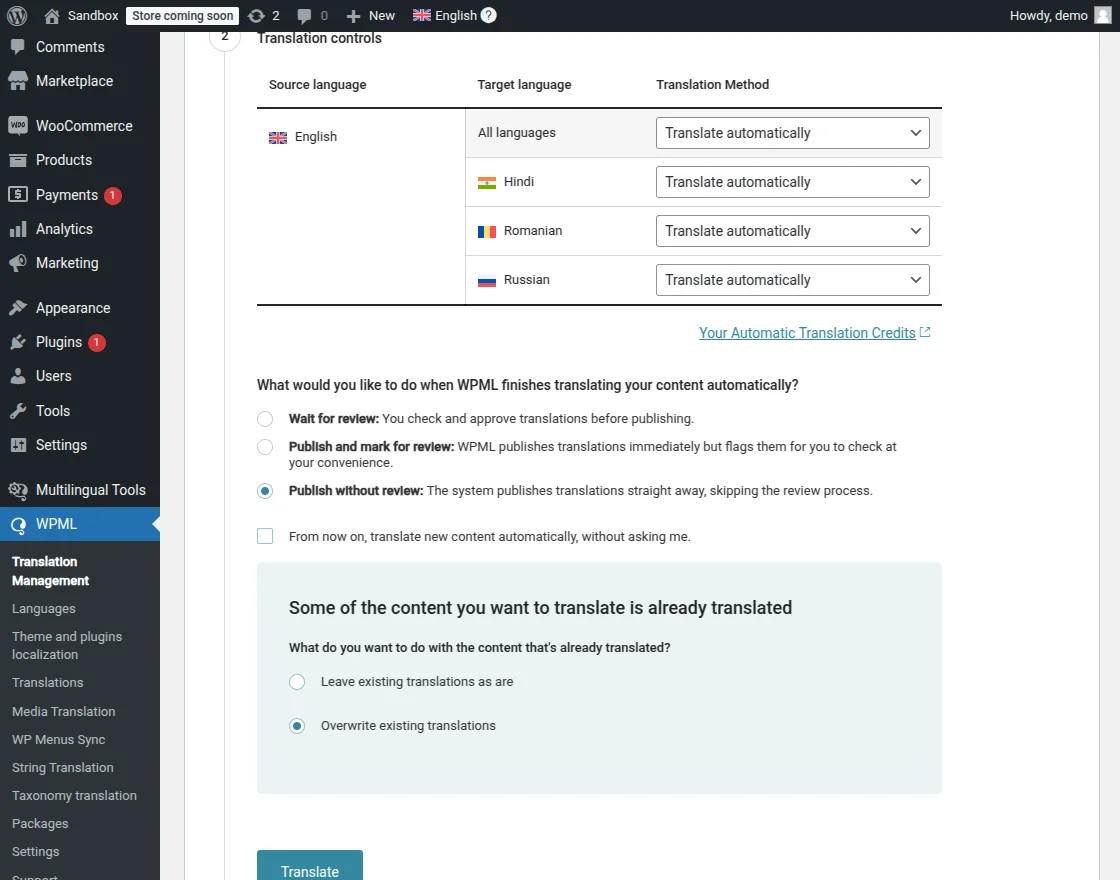
Task: Open String Translation in WPML menu
Action: coord(62,767)
